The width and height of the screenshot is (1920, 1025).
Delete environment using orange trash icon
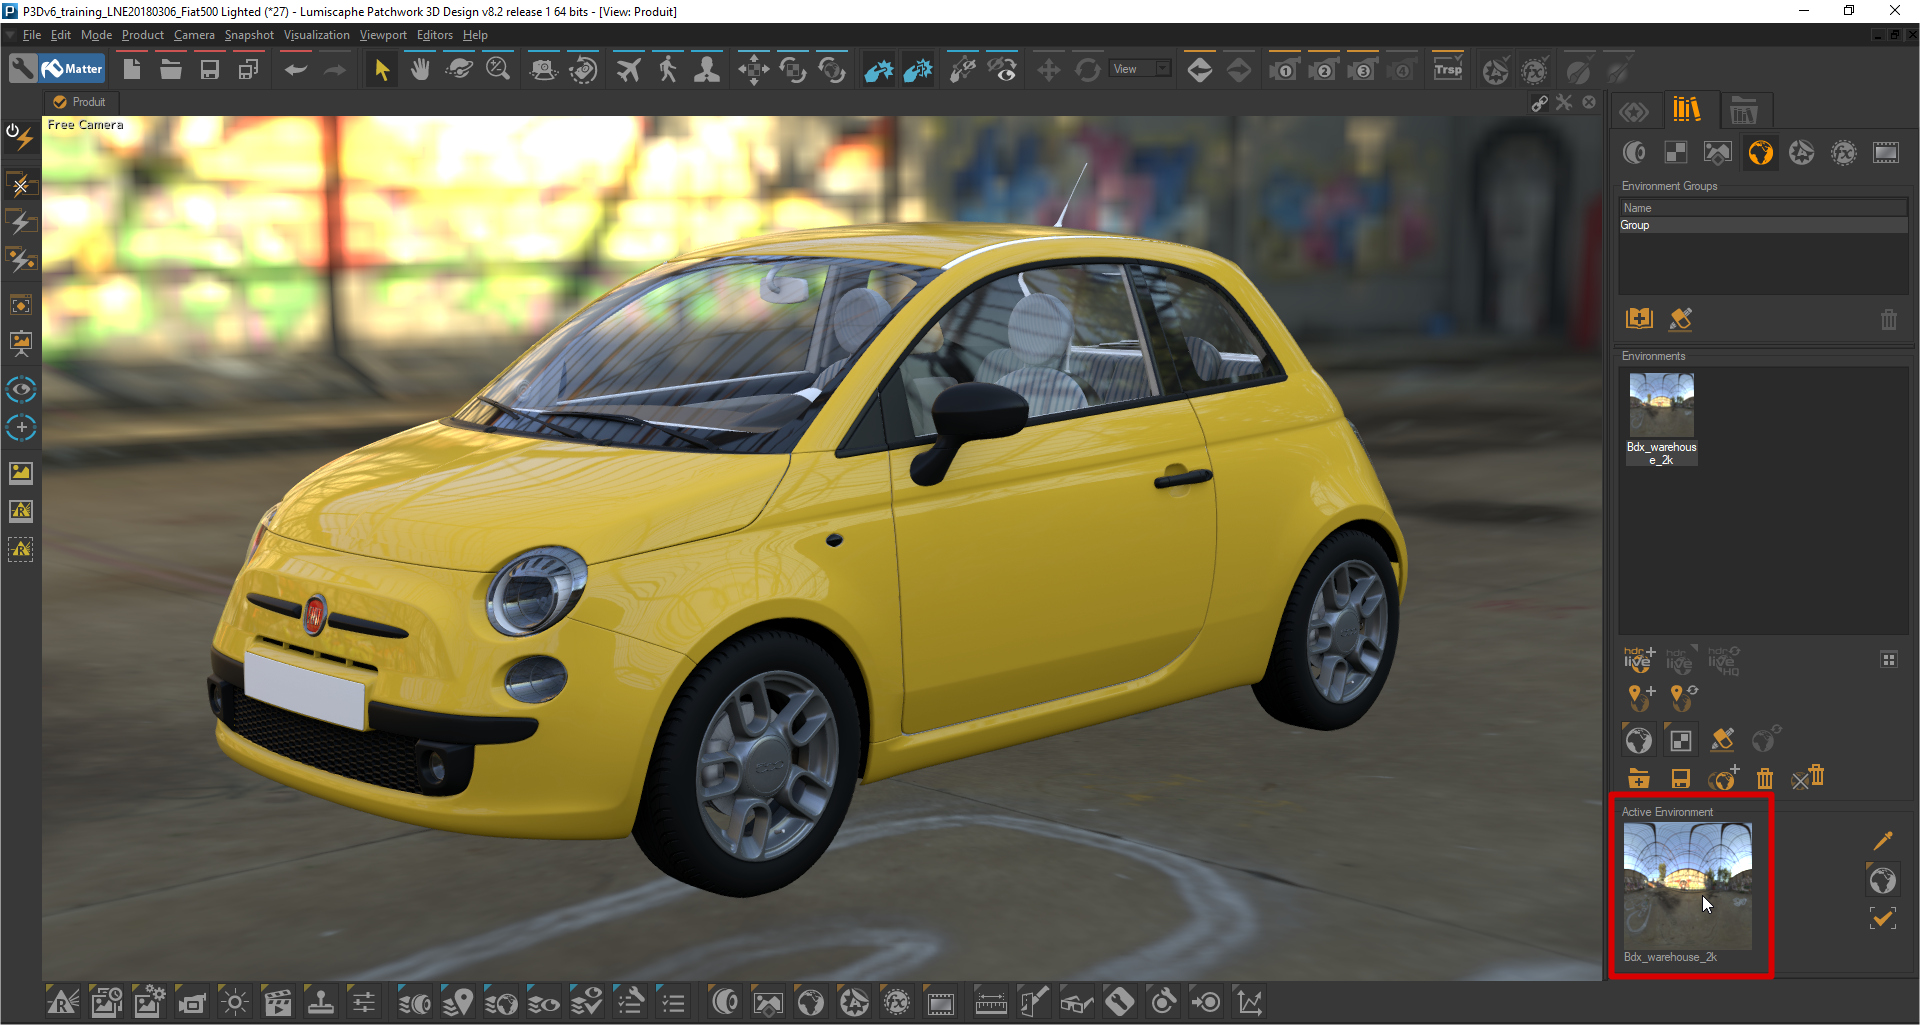[x=1765, y=778]
